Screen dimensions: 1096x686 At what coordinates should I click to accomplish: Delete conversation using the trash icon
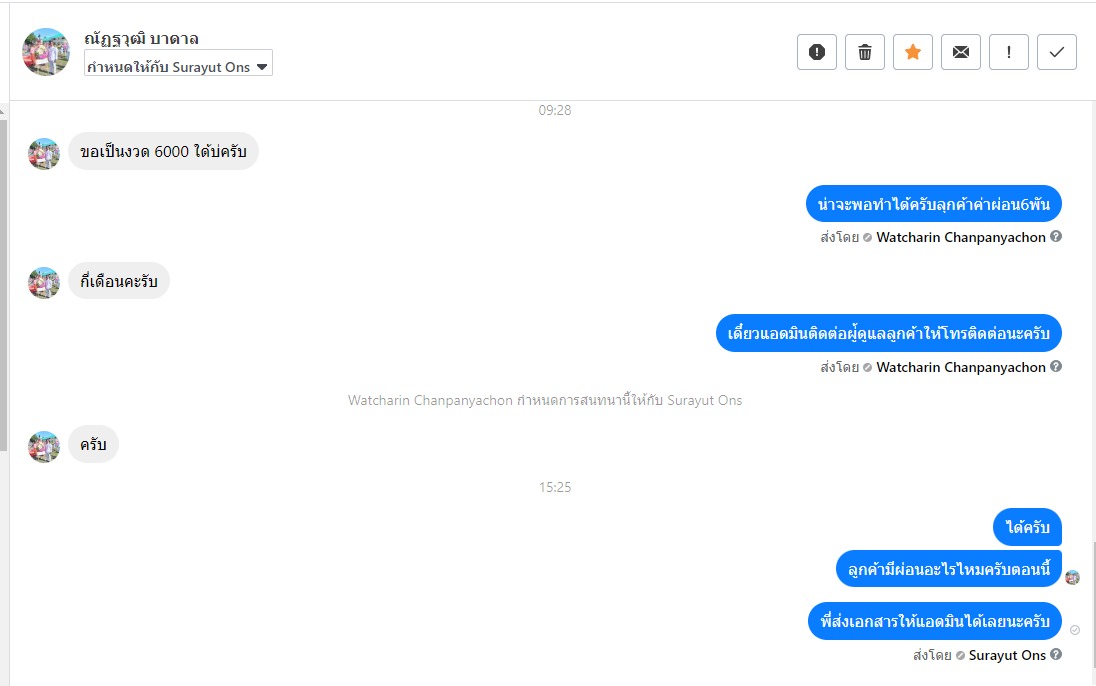(x=865, y=52)
